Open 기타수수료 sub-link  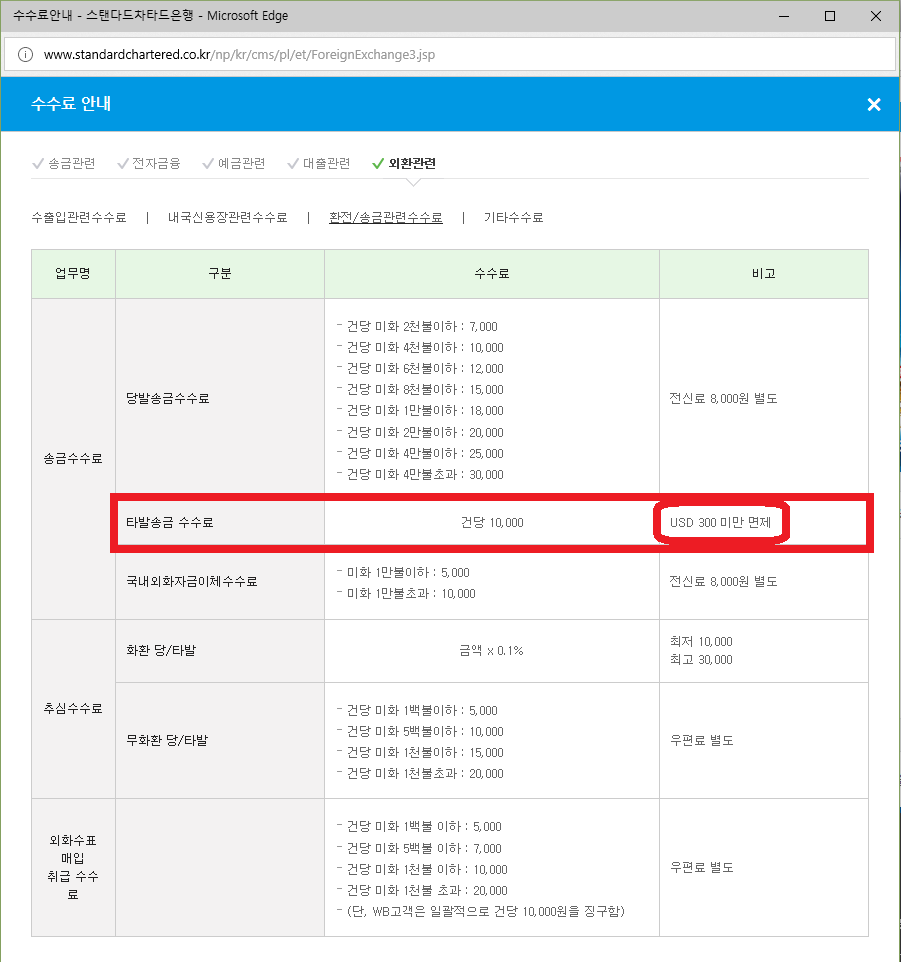tap(513, 217)
